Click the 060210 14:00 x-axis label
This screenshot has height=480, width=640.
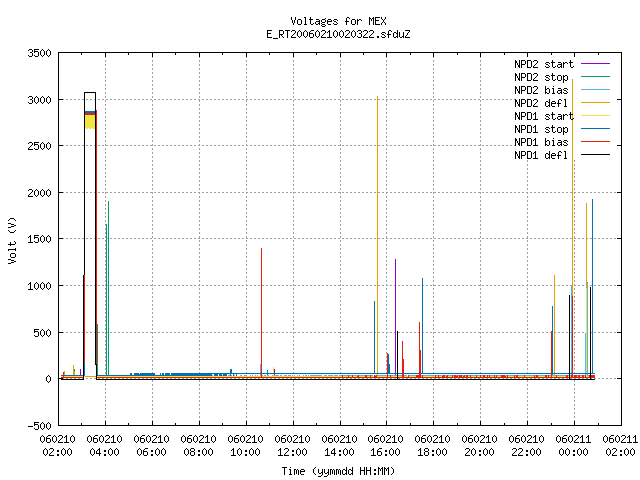[x=339, y=446]
